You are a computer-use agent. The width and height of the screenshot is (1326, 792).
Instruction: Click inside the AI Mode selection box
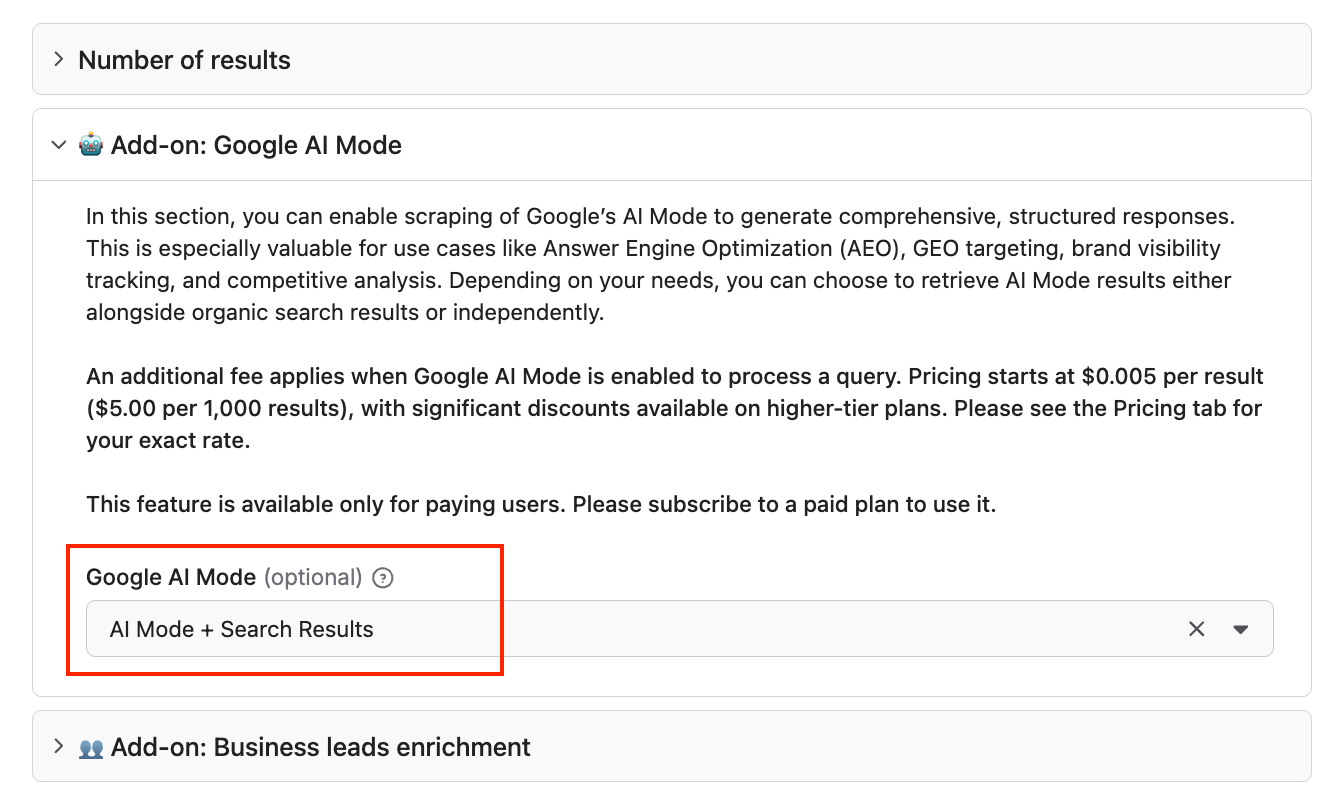[x=600, y=629]
